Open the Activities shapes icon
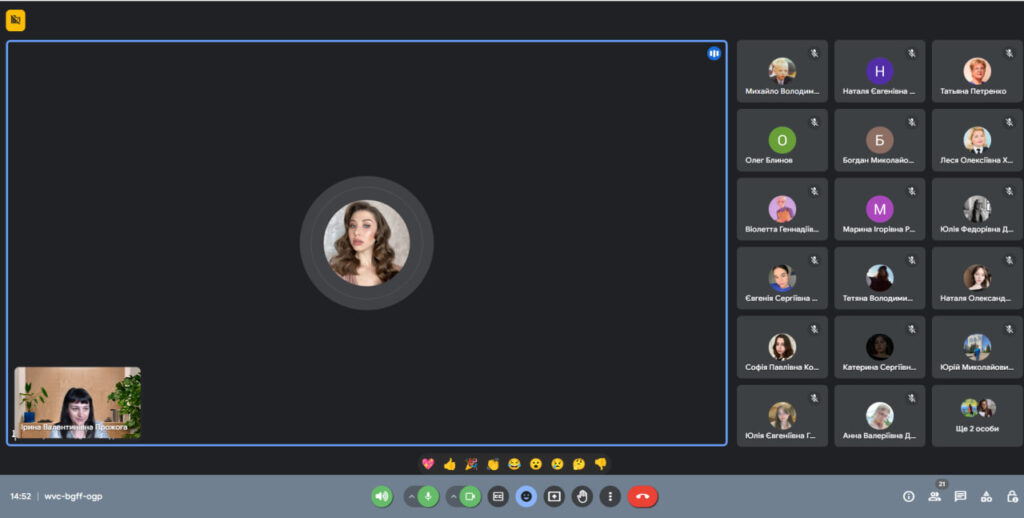Image resolution: width=1024 pixels, height=518 pixels. tap(985, 496)
